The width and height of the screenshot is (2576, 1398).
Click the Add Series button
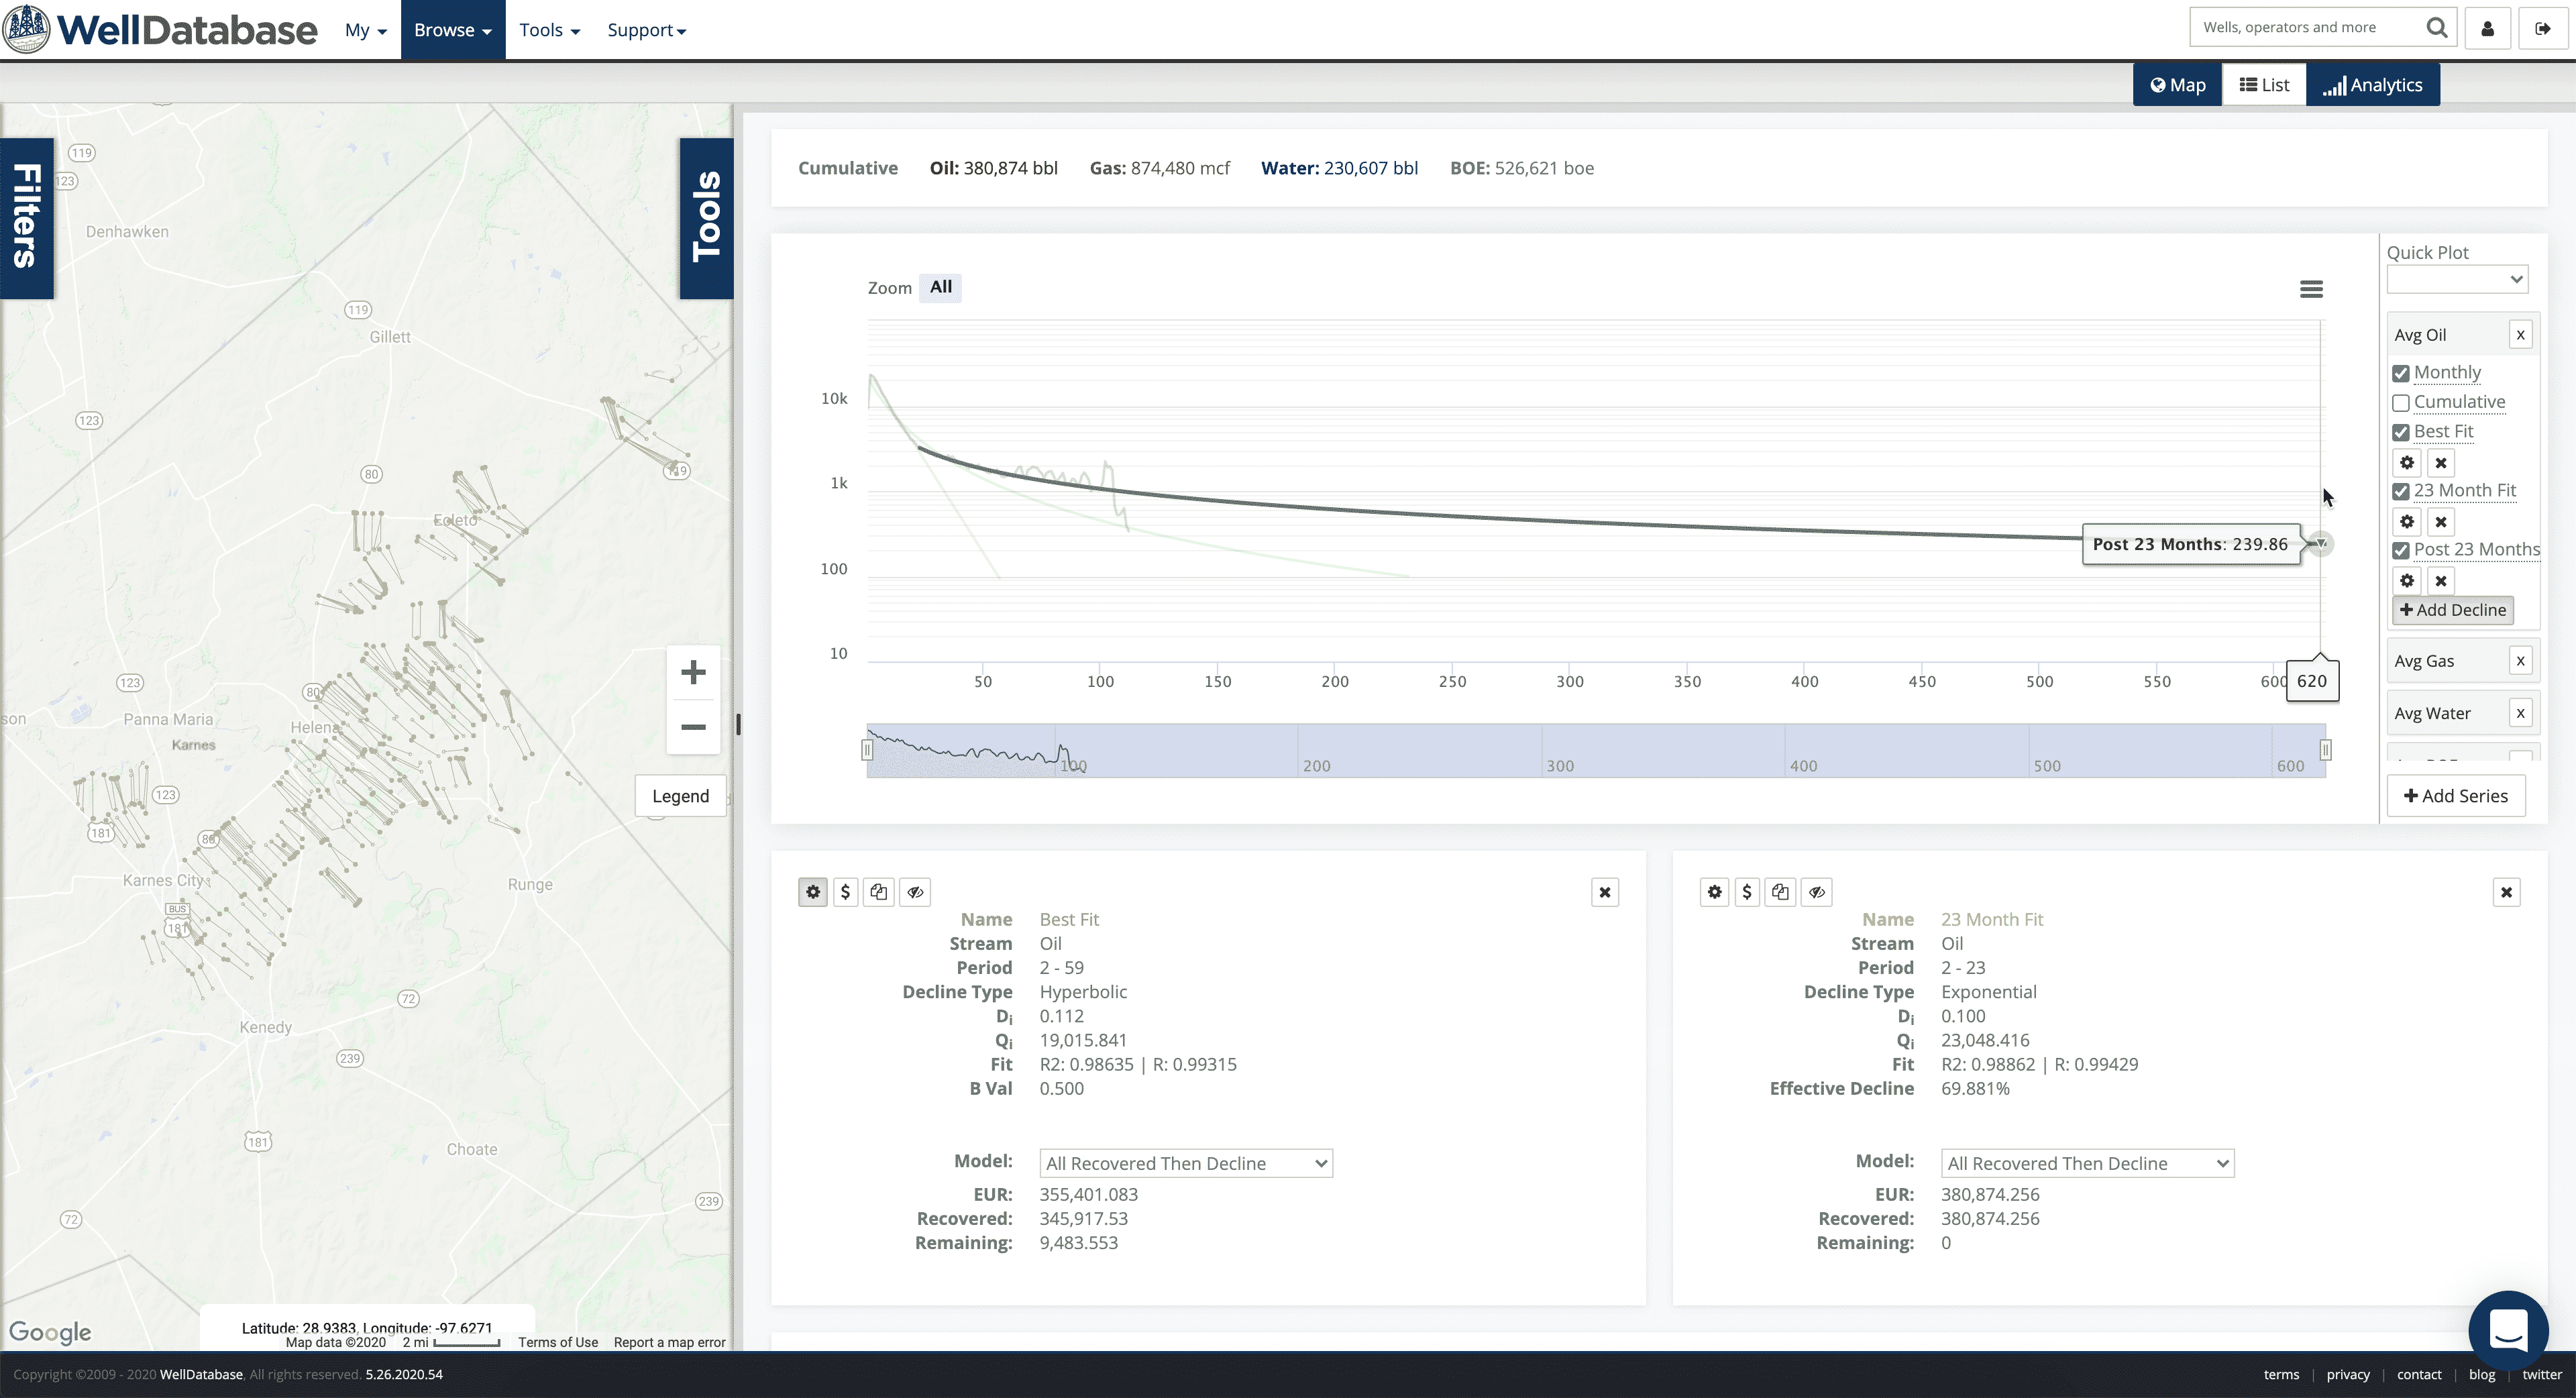(x=2455, y=796)
